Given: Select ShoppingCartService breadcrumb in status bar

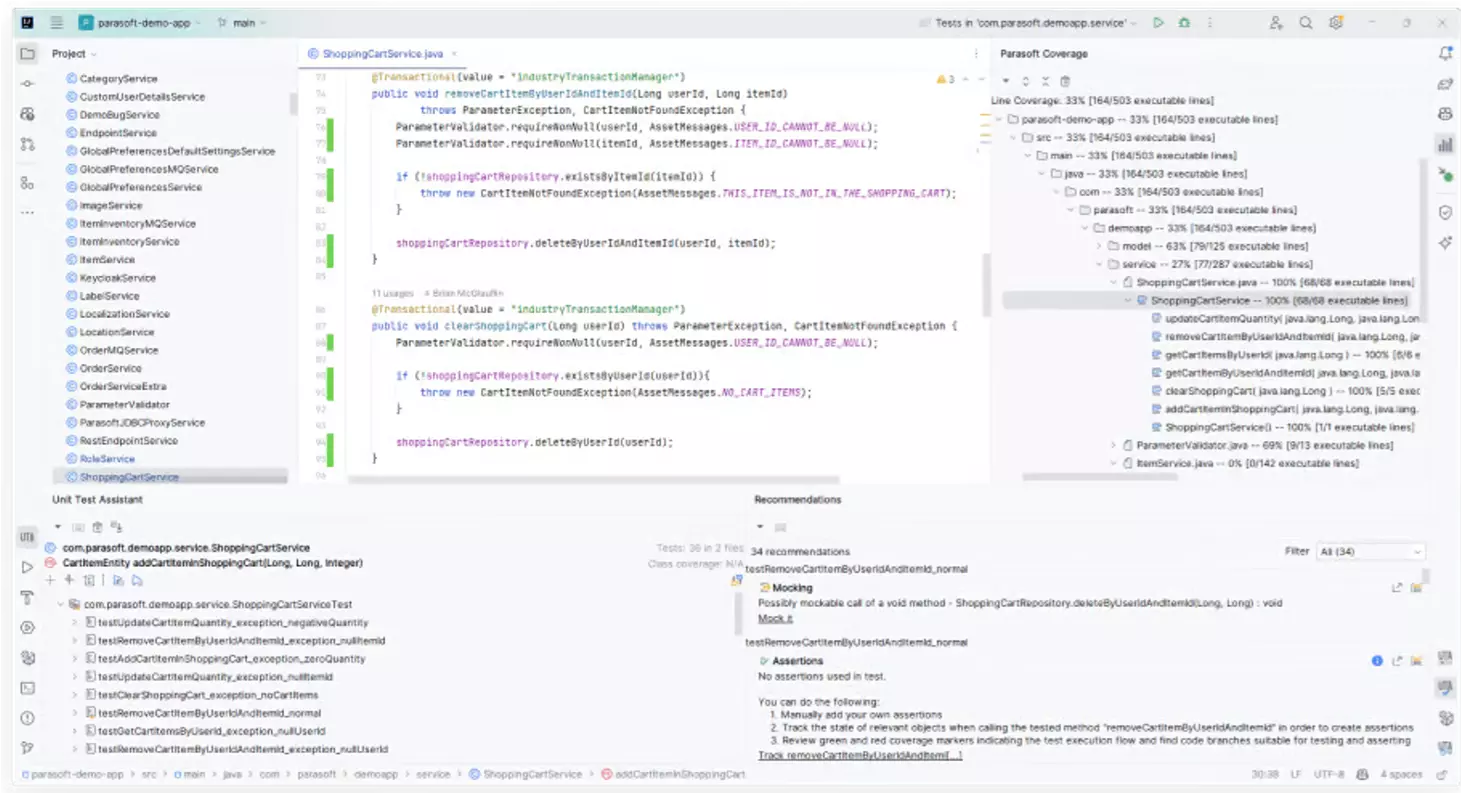Looking at the screenshot, I should click(525, 775).
